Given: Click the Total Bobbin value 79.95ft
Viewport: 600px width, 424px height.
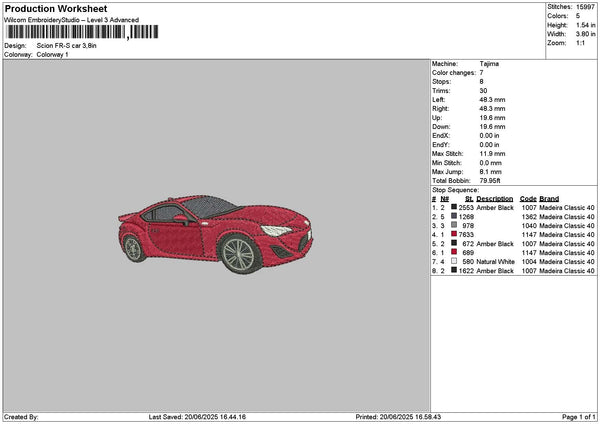Looking at the screenshot, I should pyautogui.click(x=490, y=181).
